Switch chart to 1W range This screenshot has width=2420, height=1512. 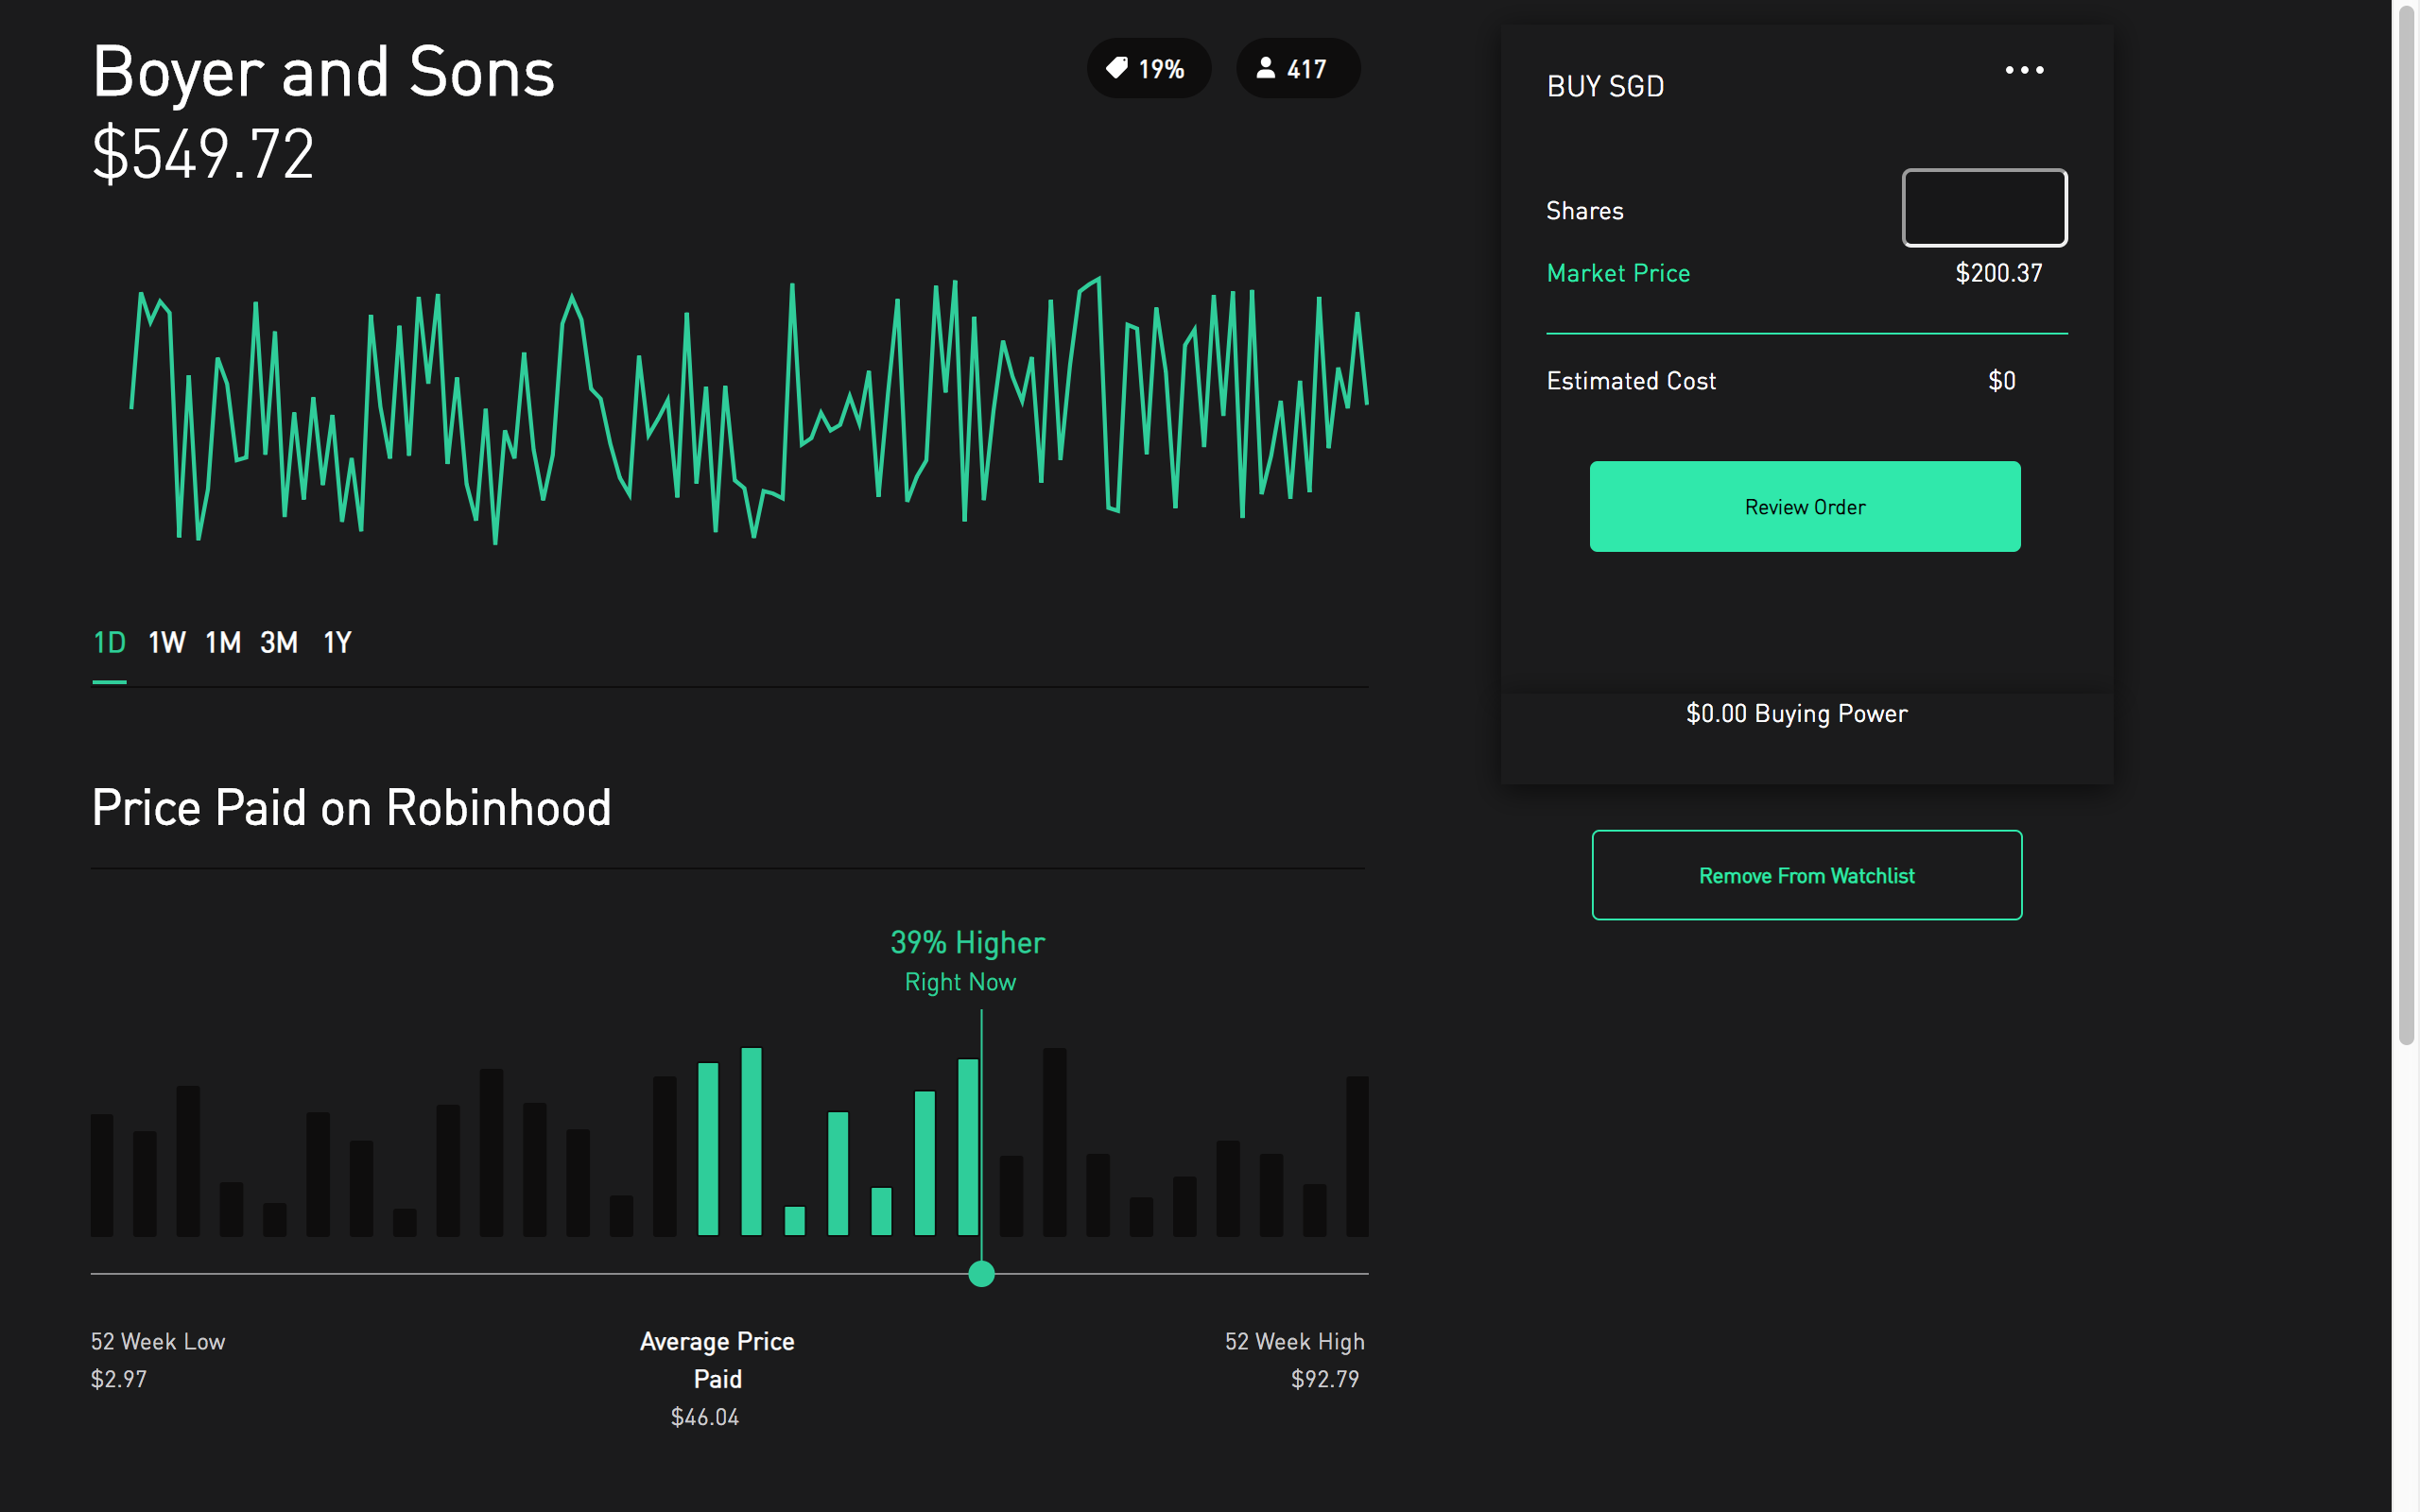pyautogui.click(x=166, y=642)
